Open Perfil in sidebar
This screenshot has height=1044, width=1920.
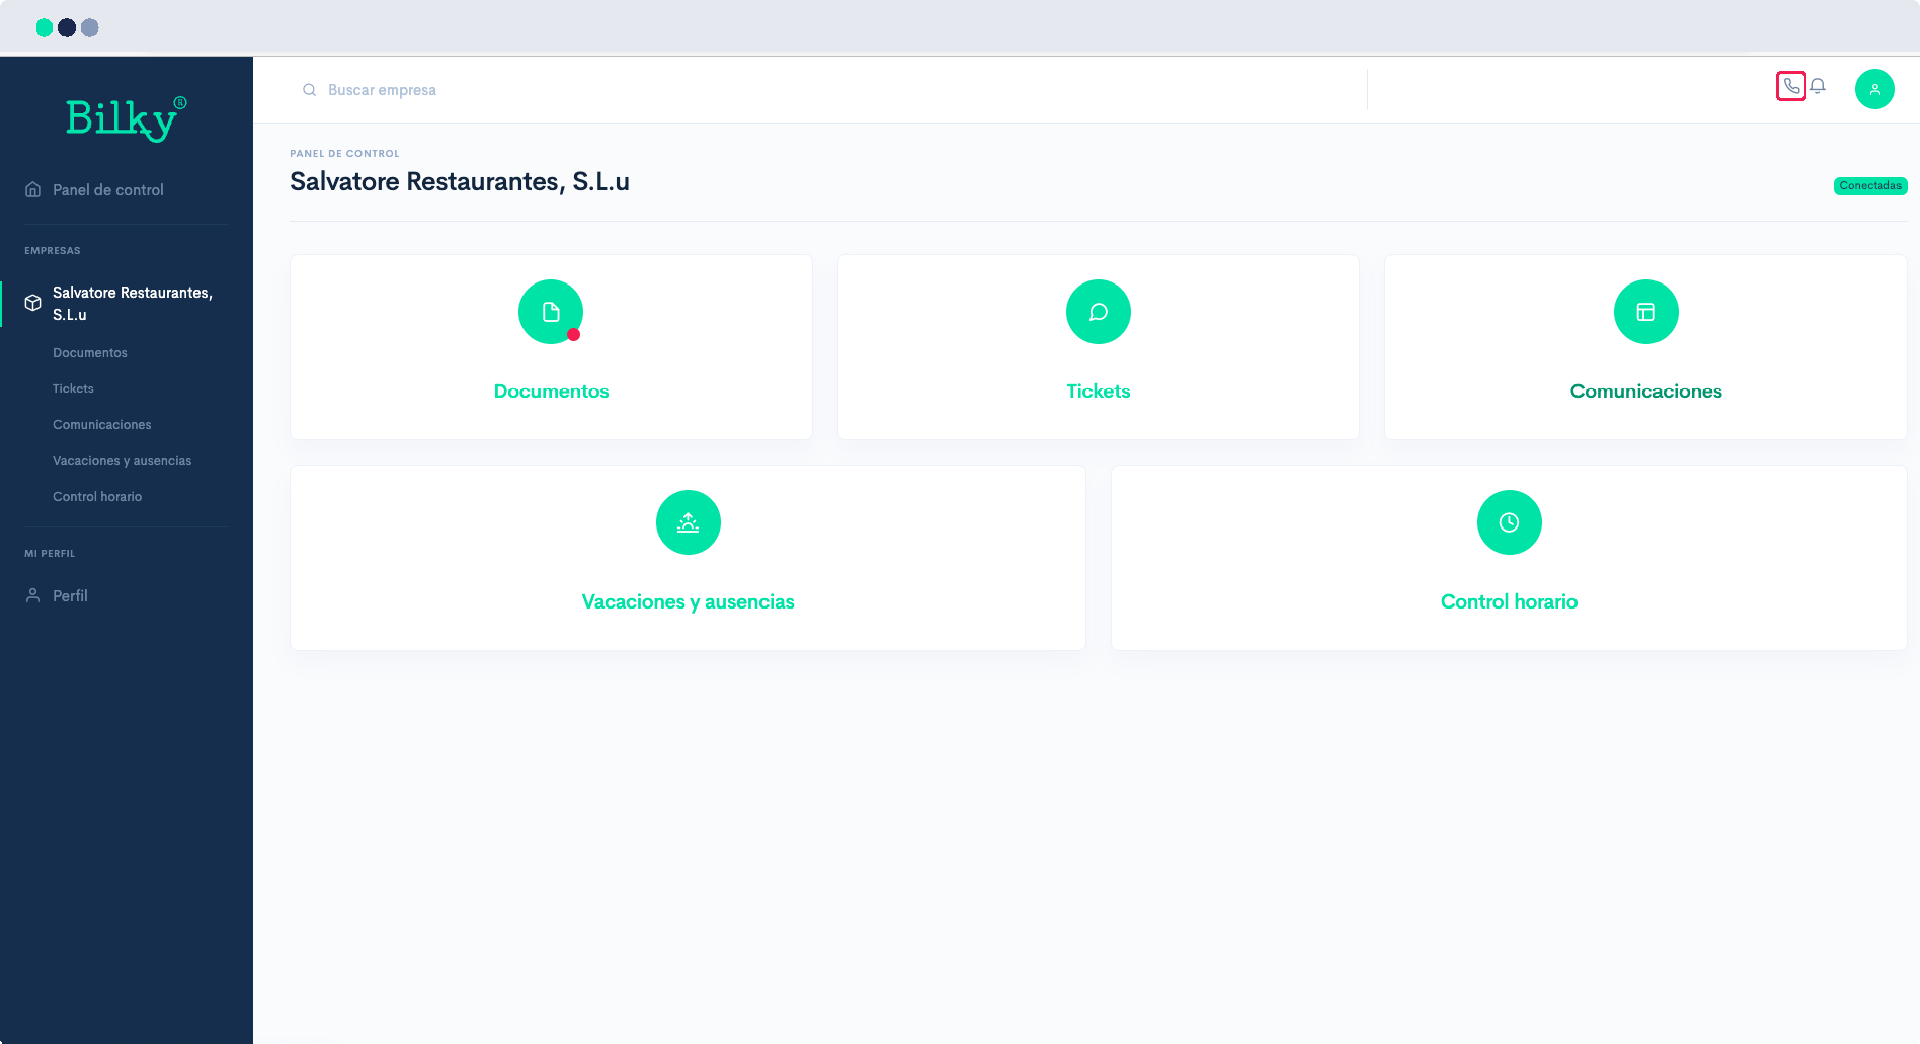coord(70,596)
